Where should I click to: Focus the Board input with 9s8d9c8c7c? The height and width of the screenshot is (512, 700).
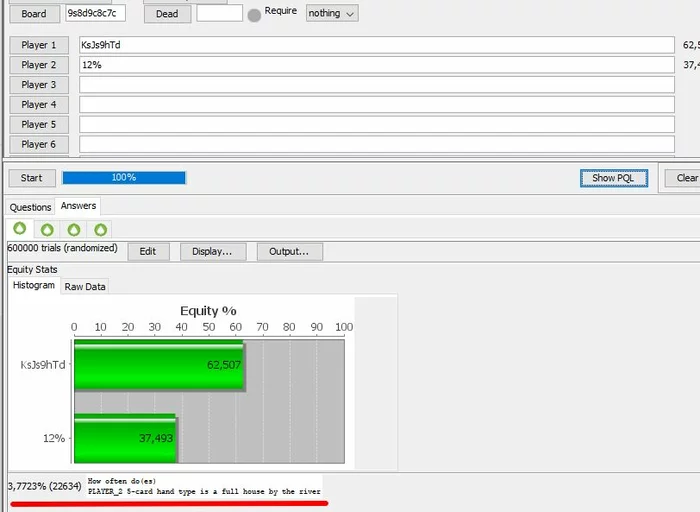95,13
